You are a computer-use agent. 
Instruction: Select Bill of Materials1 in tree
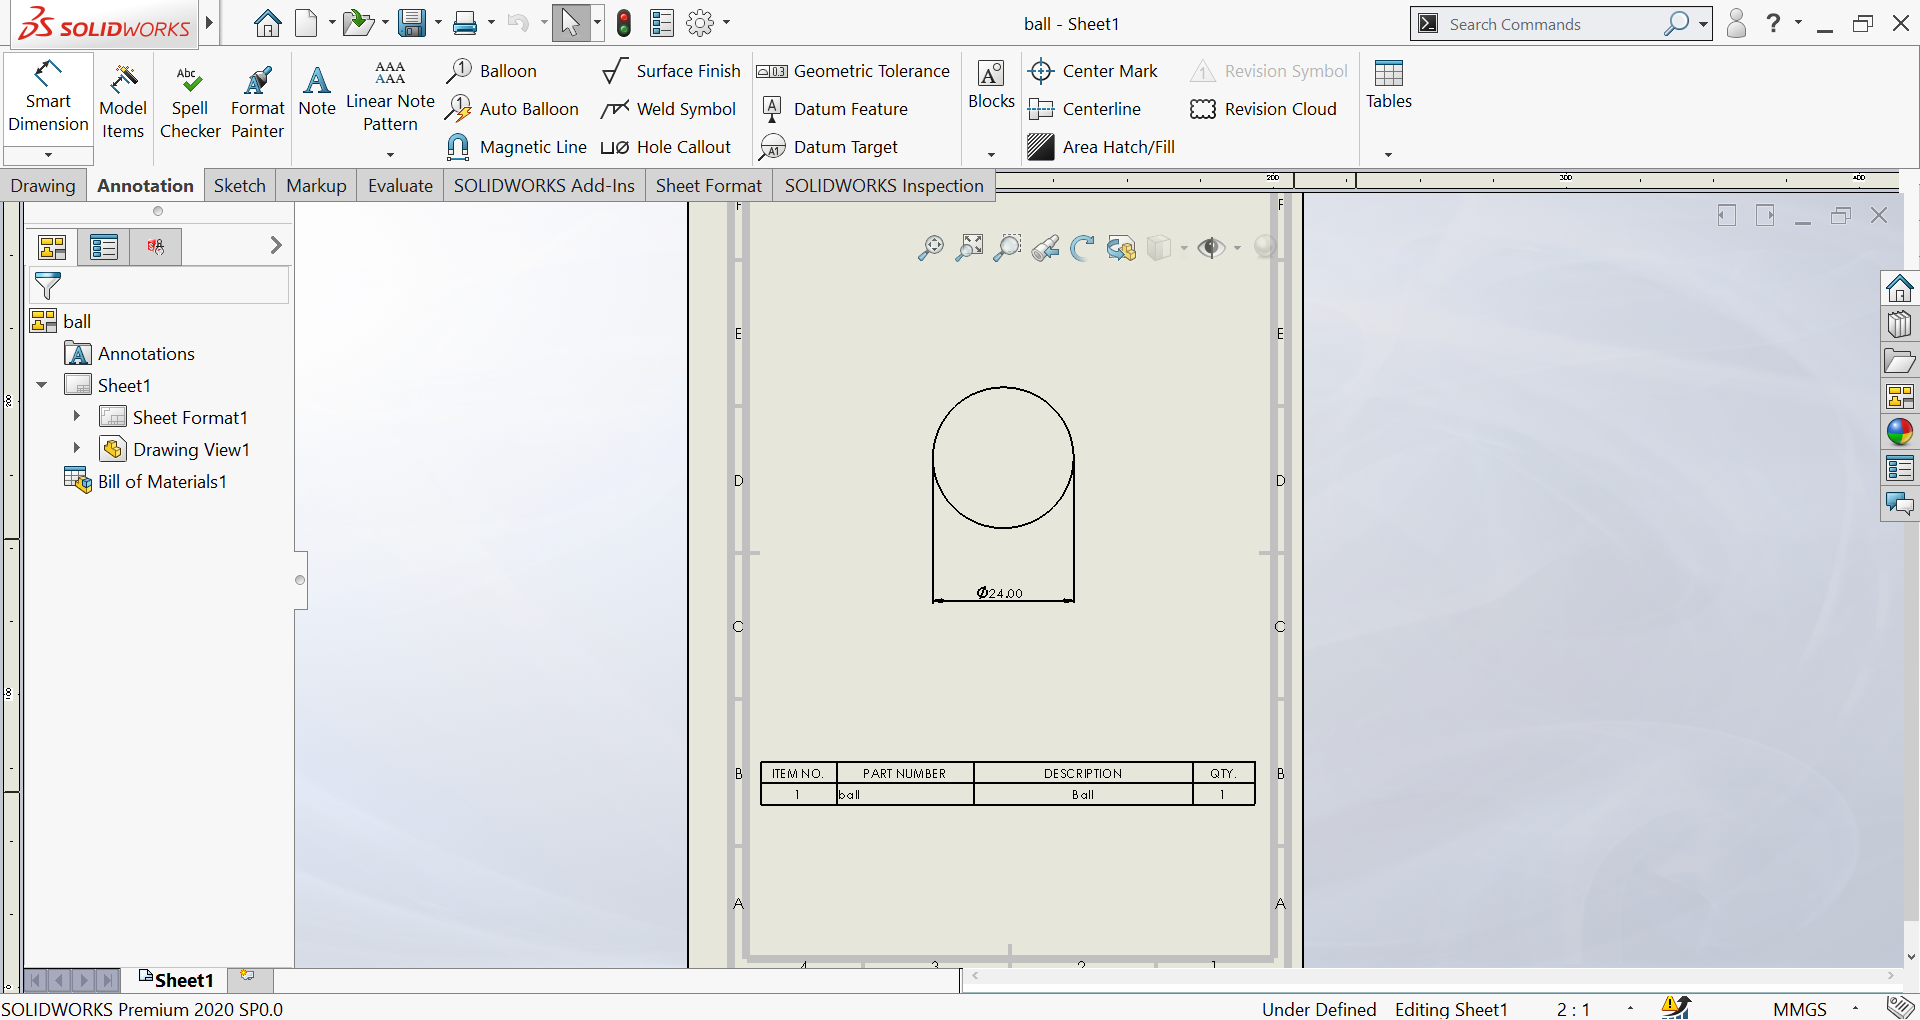click(x=162, y=481)
